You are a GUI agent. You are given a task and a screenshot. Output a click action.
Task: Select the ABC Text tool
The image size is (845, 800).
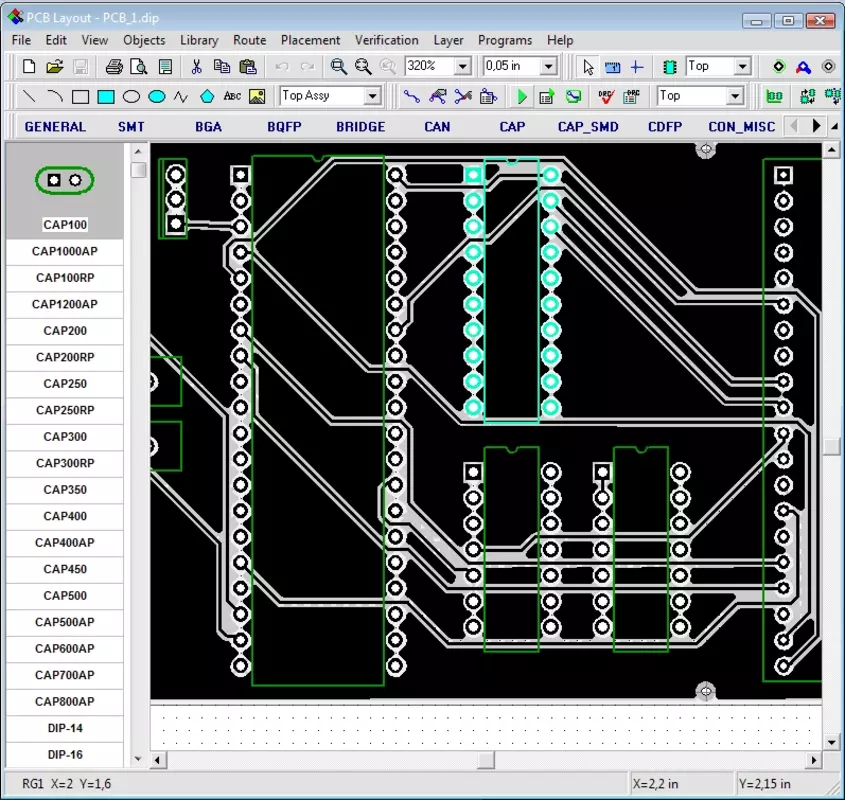click(x=232, y=96)
